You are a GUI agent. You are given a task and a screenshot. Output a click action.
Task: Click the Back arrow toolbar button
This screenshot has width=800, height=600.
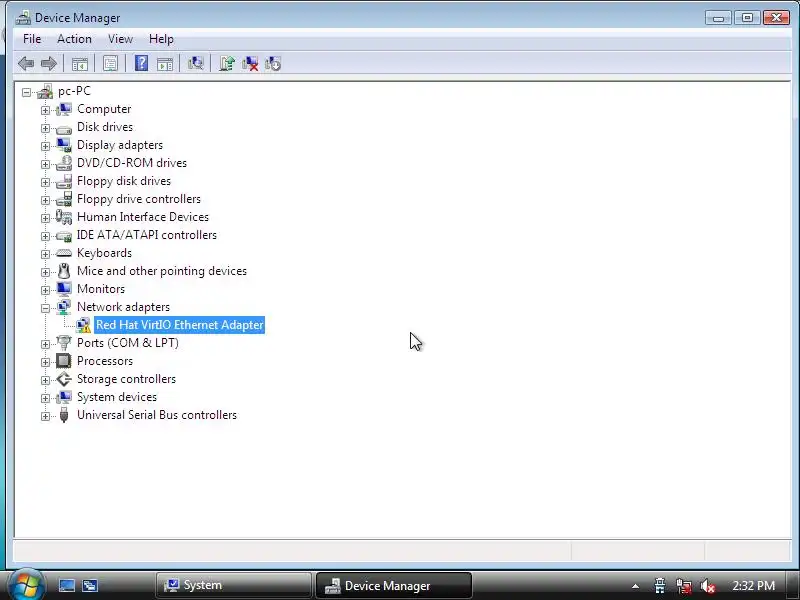tap(26, 64)
